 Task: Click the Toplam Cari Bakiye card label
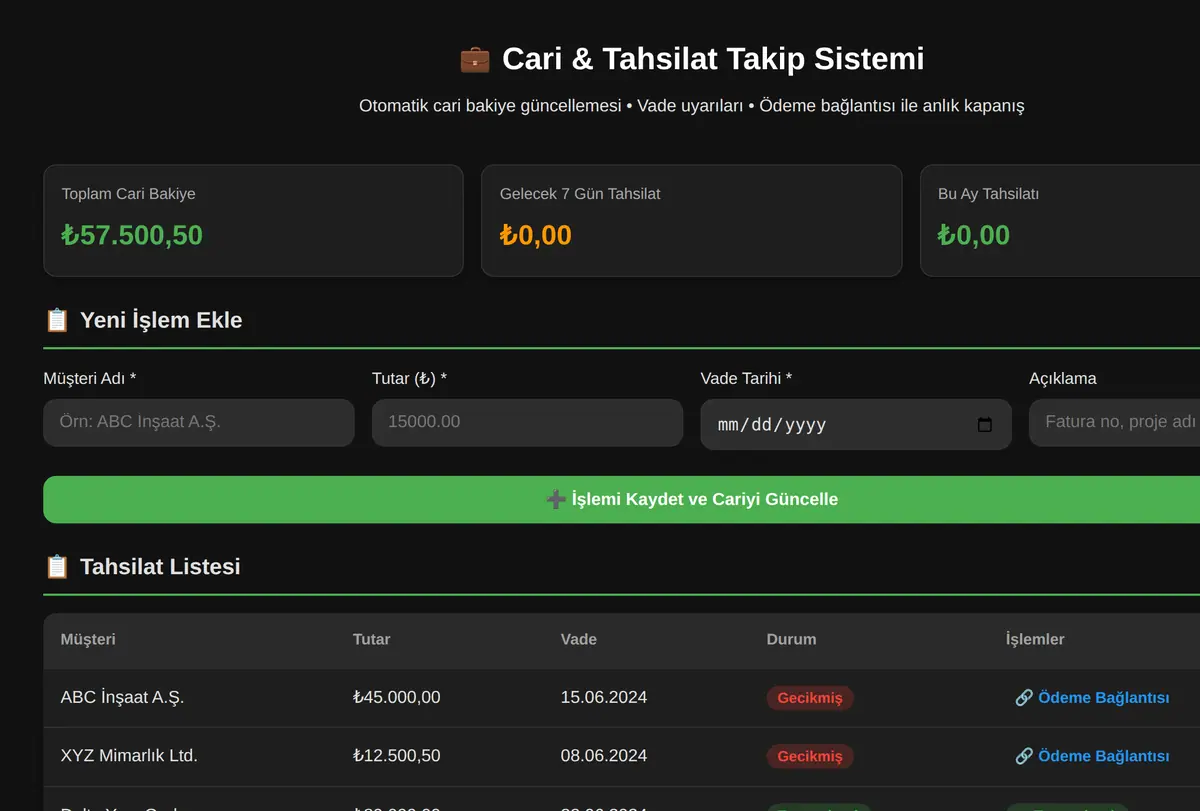pyautogui.click(x=129, y=194)
